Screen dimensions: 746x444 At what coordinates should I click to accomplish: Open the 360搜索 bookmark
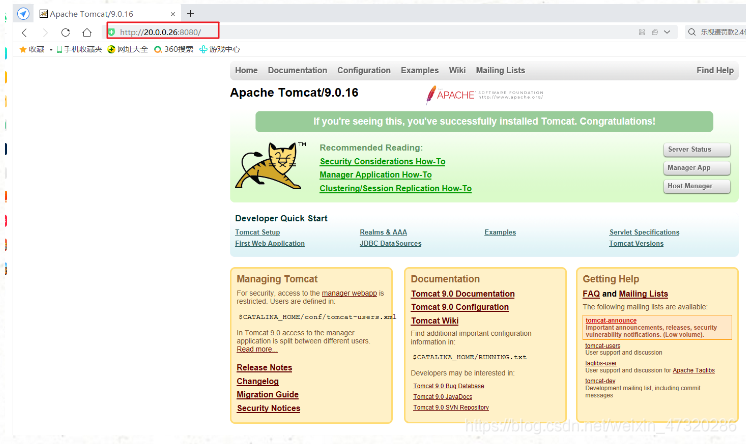[174, 49]
